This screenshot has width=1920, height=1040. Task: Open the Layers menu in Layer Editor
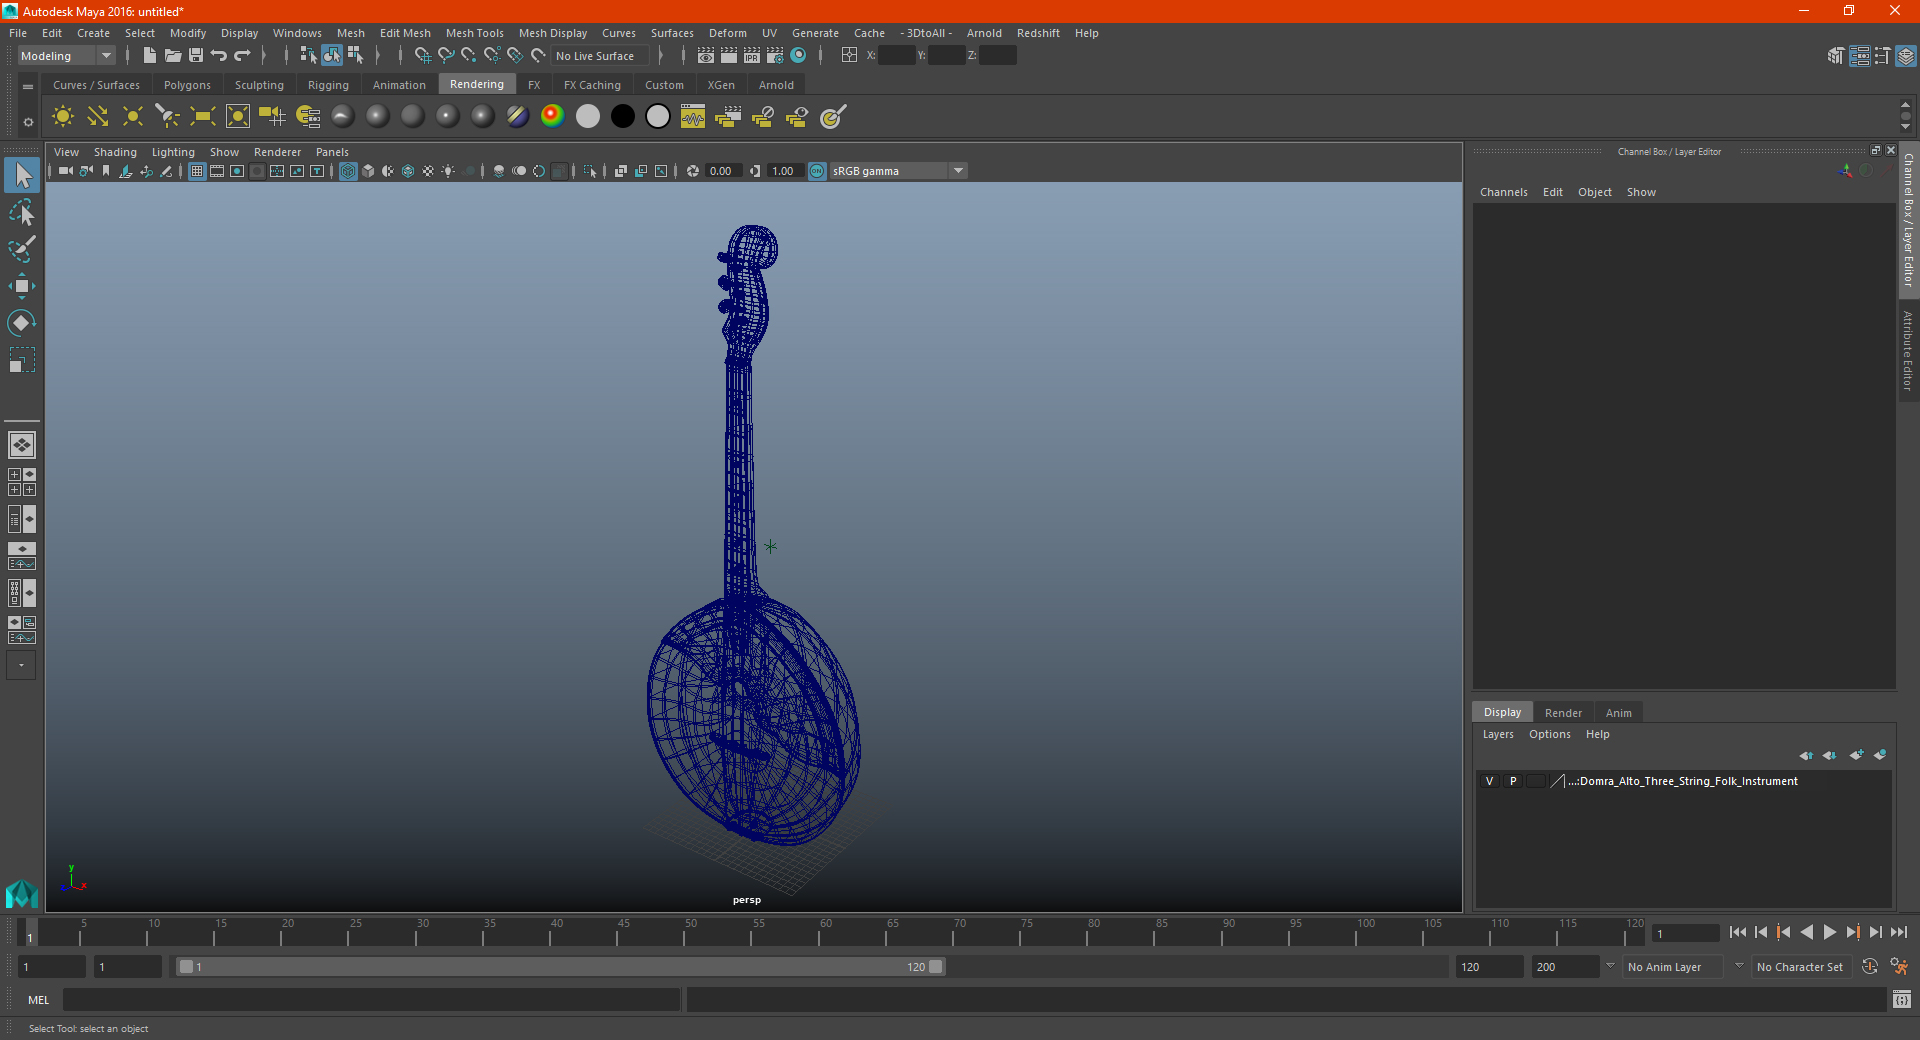pos(1498,734)
